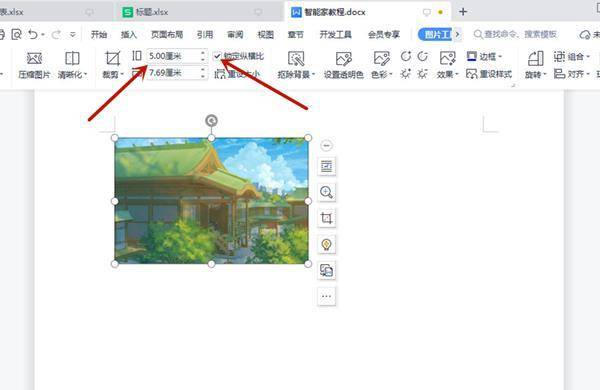The image size is (600, 390).
Task: Open layout options from floating picture toolbar
Action: 326,166
